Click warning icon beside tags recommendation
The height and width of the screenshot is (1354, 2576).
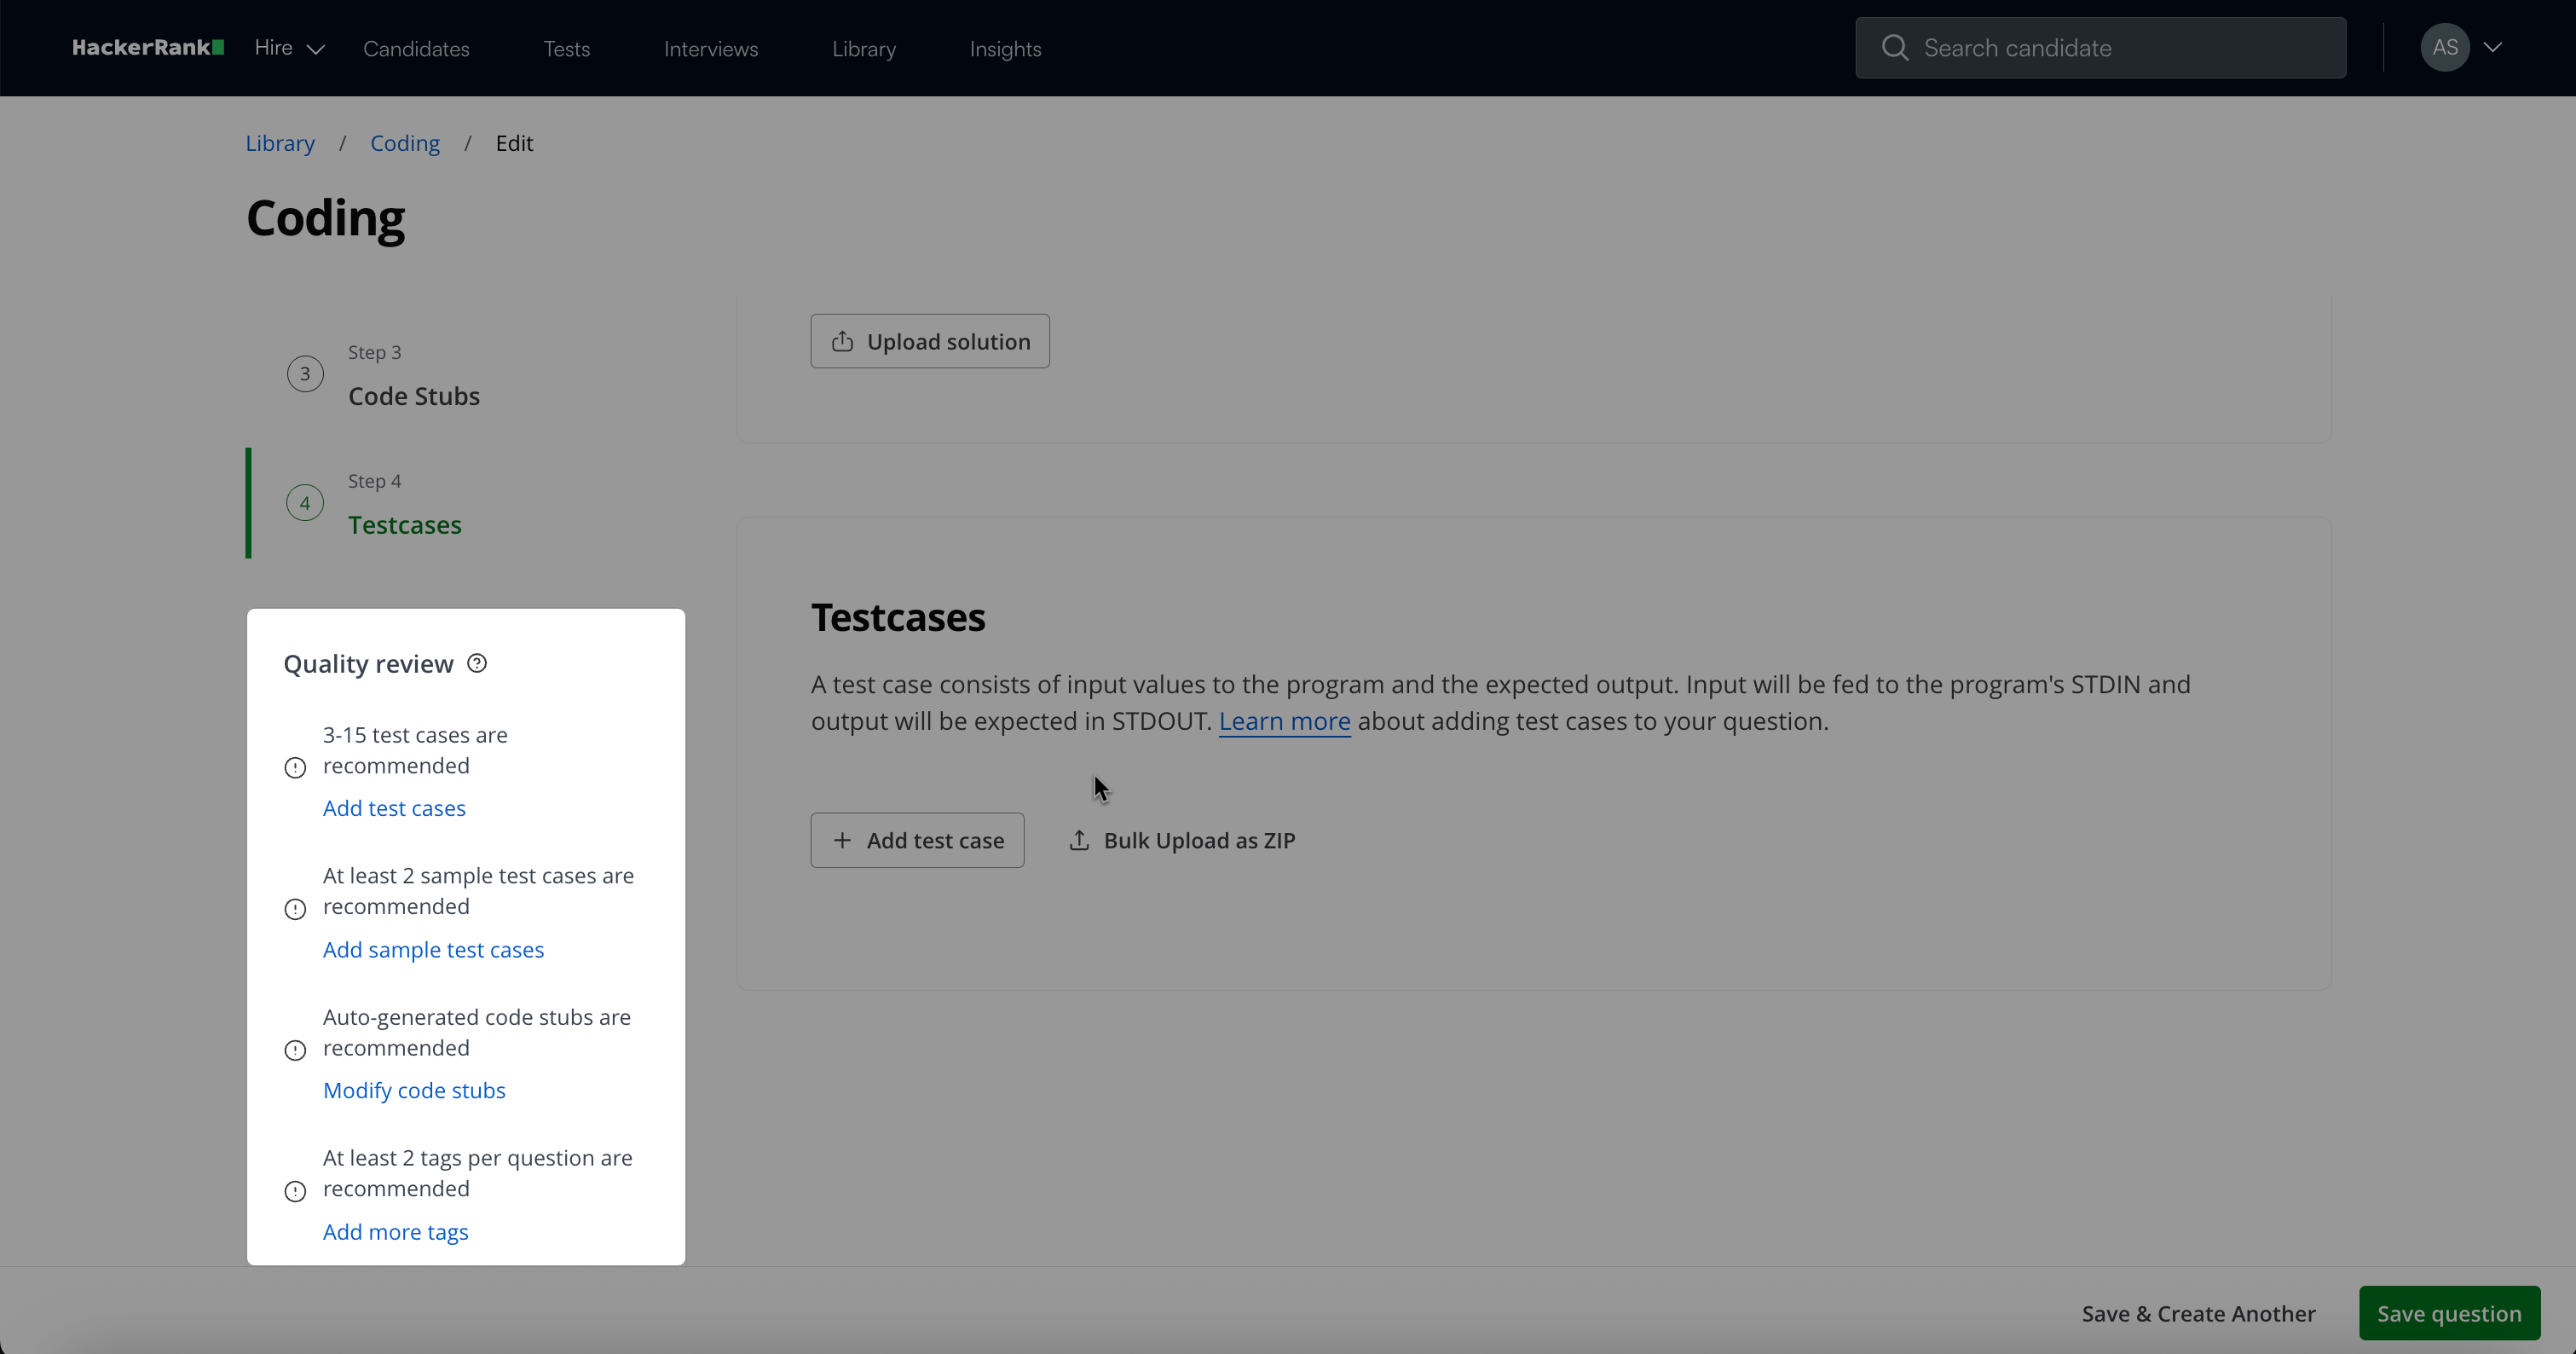(x=295, y=1191)
